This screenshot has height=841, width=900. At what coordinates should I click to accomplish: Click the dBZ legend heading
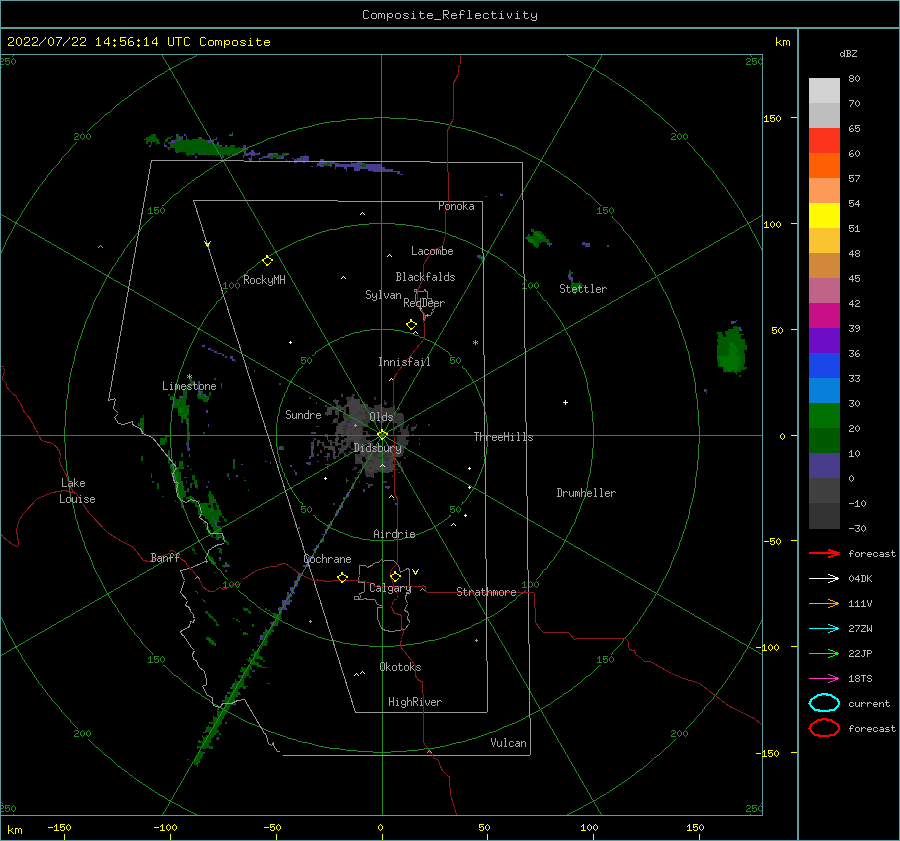point(848,53)
